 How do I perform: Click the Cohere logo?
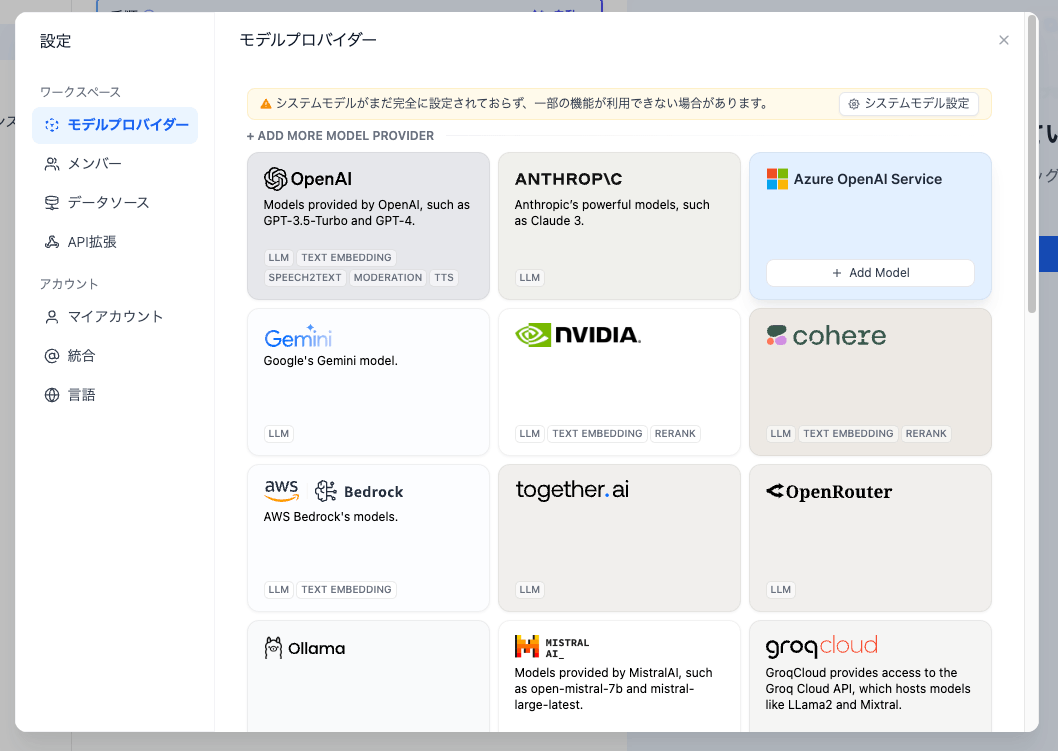point(826,335)
